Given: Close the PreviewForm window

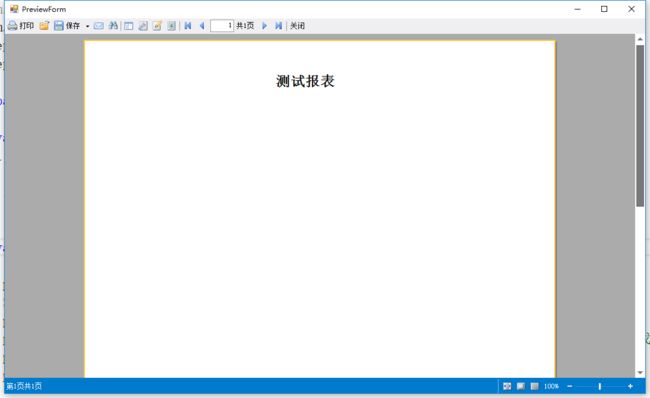Looking at the screenshot, I should pos(631,9).
